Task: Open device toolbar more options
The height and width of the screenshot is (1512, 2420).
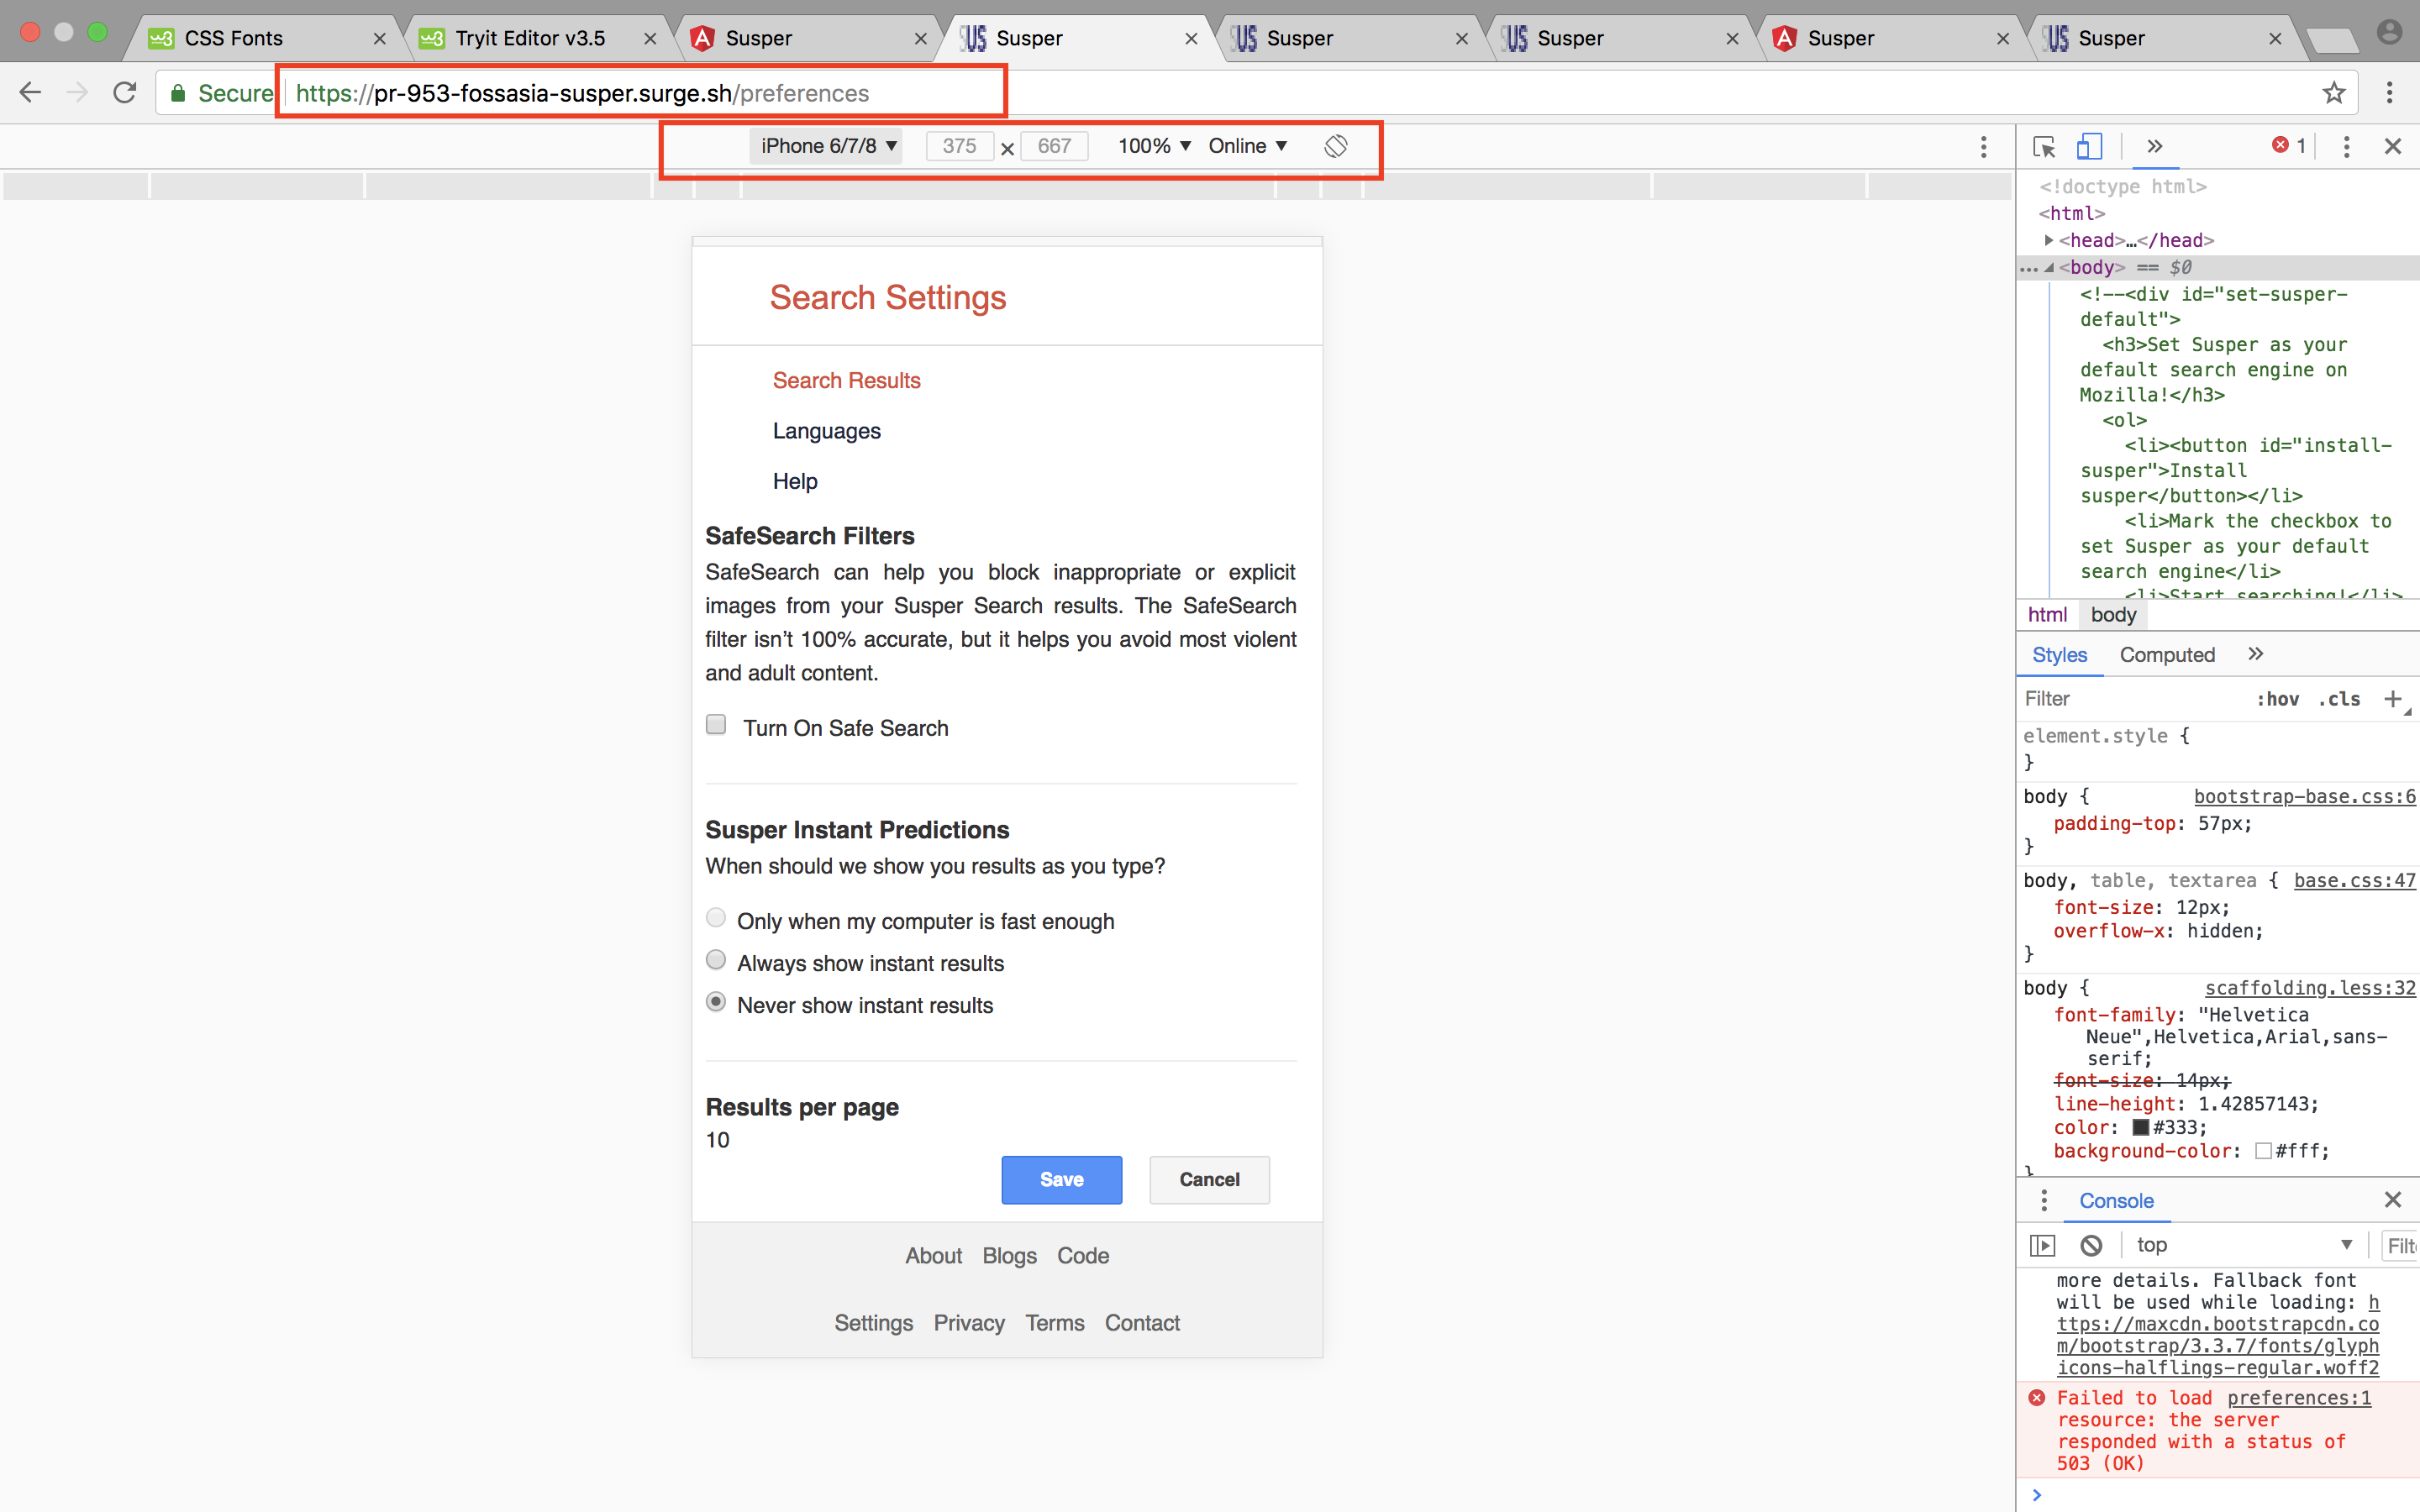Action: click(1984, 147)
